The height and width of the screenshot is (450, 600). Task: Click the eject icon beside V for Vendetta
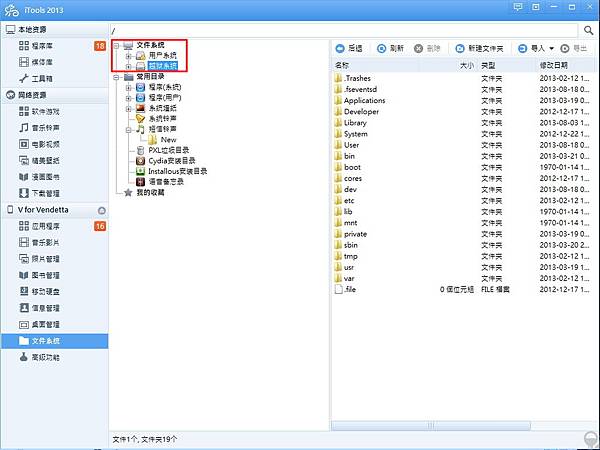(x=101, y=210)
